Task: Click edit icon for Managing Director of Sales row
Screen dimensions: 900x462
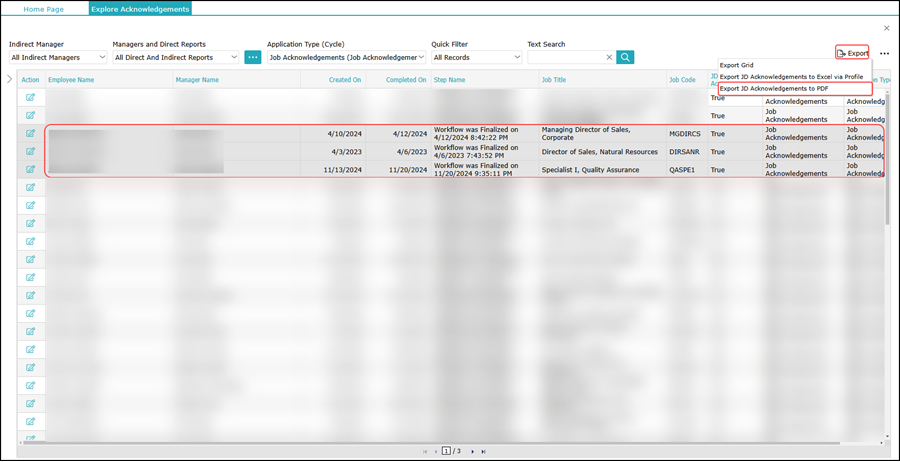Action: (31, 133)
